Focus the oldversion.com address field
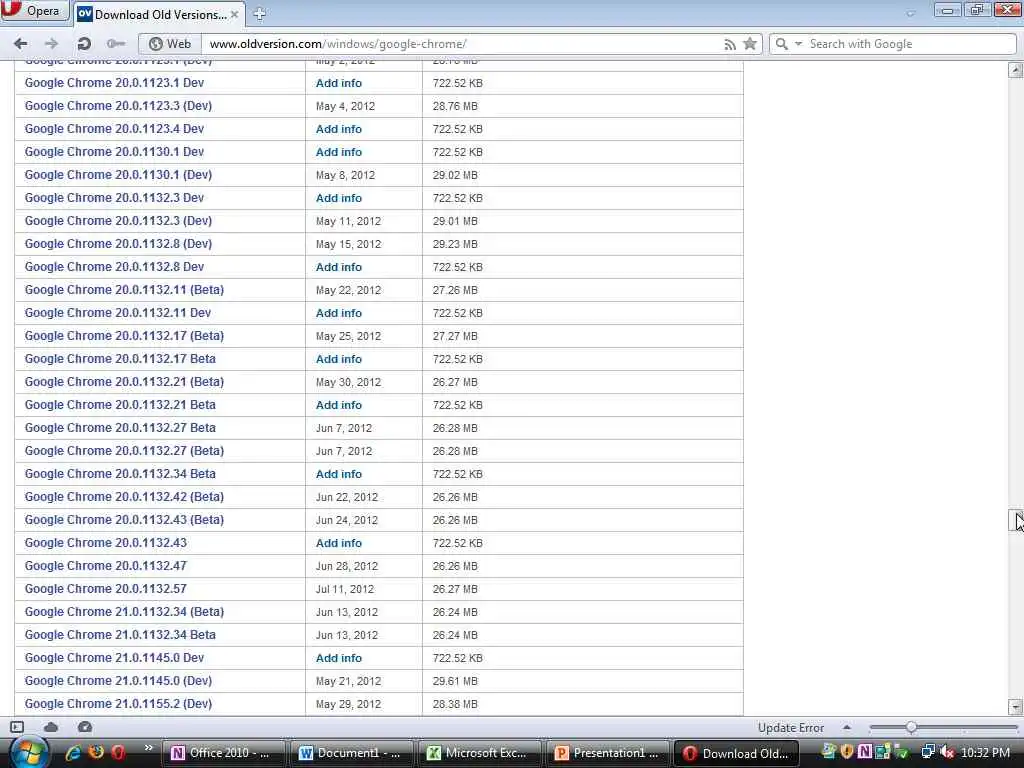1024x768 pixels. pos(457,44)
